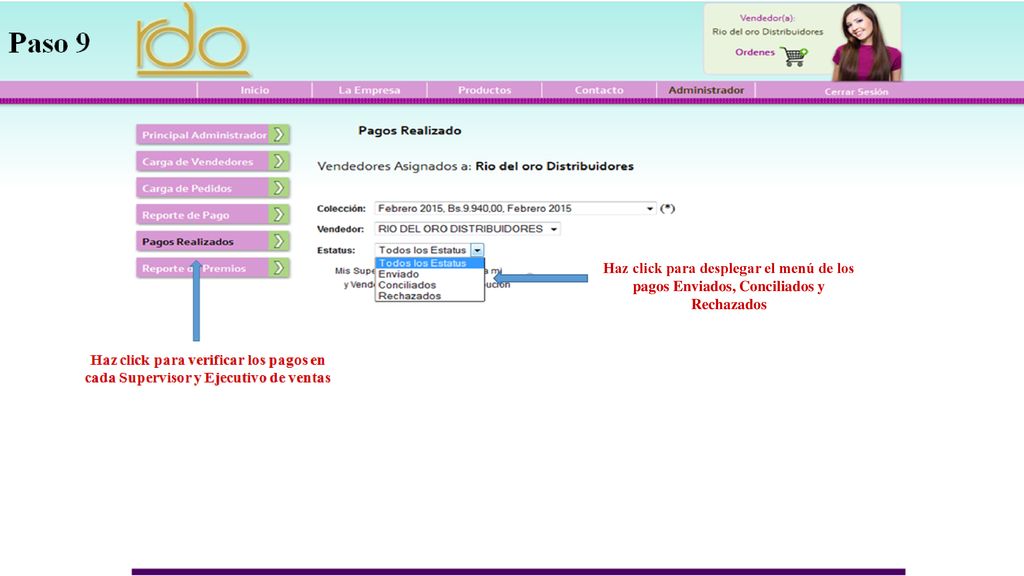The image size is (1024, 576).
Task: Click arrow icon beside Carga de Pedidos
Action: click(x=280, y=188)
